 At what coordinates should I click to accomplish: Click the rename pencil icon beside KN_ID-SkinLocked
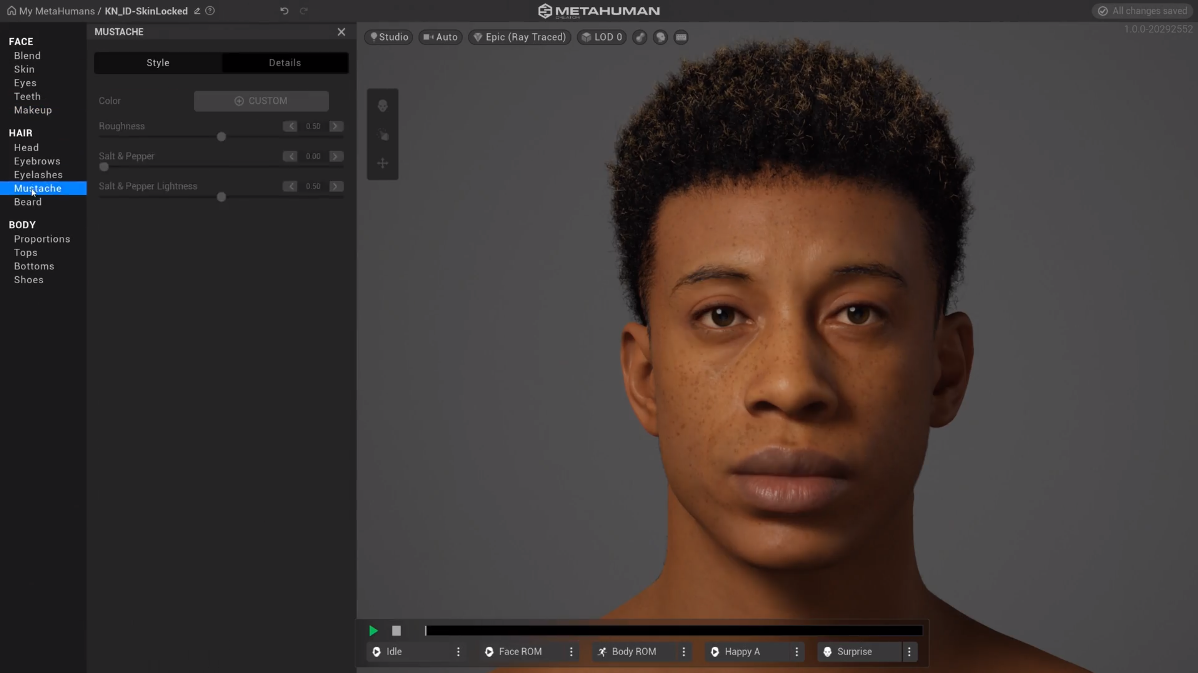(x=197, y=11)
